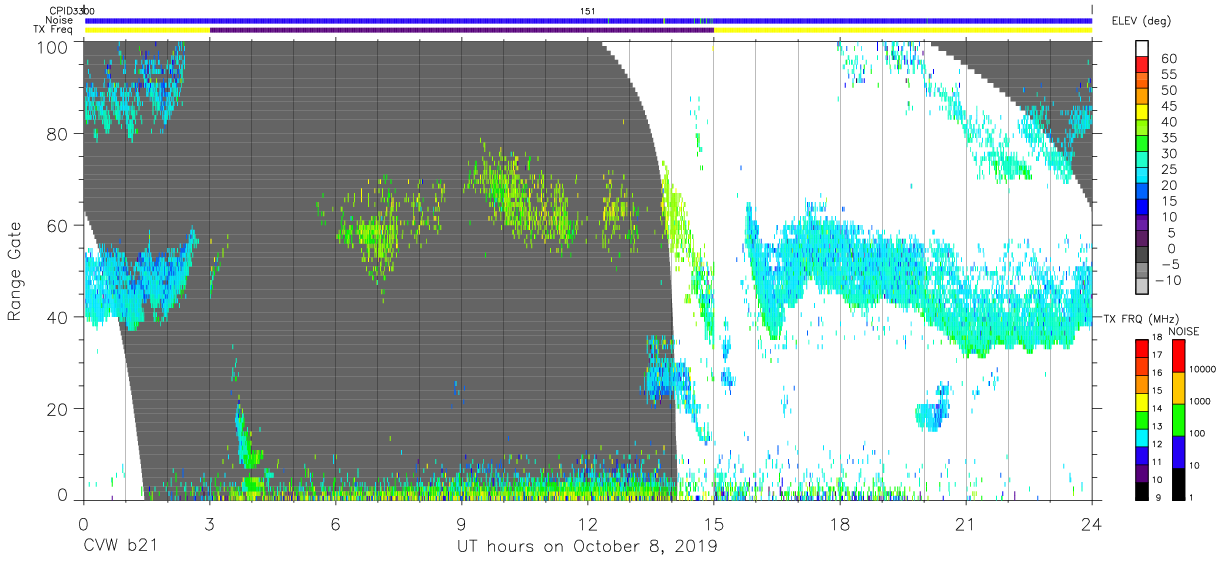1228x567 pixels.
Task: Pick the green segment of NOISE colorbar
Action: pyautogui.click(x=1179, y=420)
